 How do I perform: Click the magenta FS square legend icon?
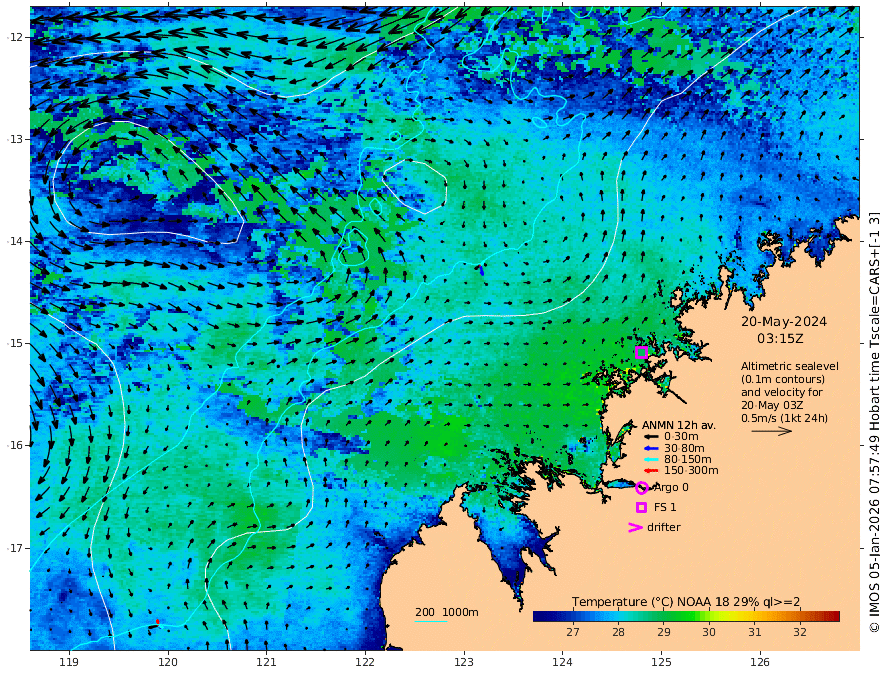(641, 507)
